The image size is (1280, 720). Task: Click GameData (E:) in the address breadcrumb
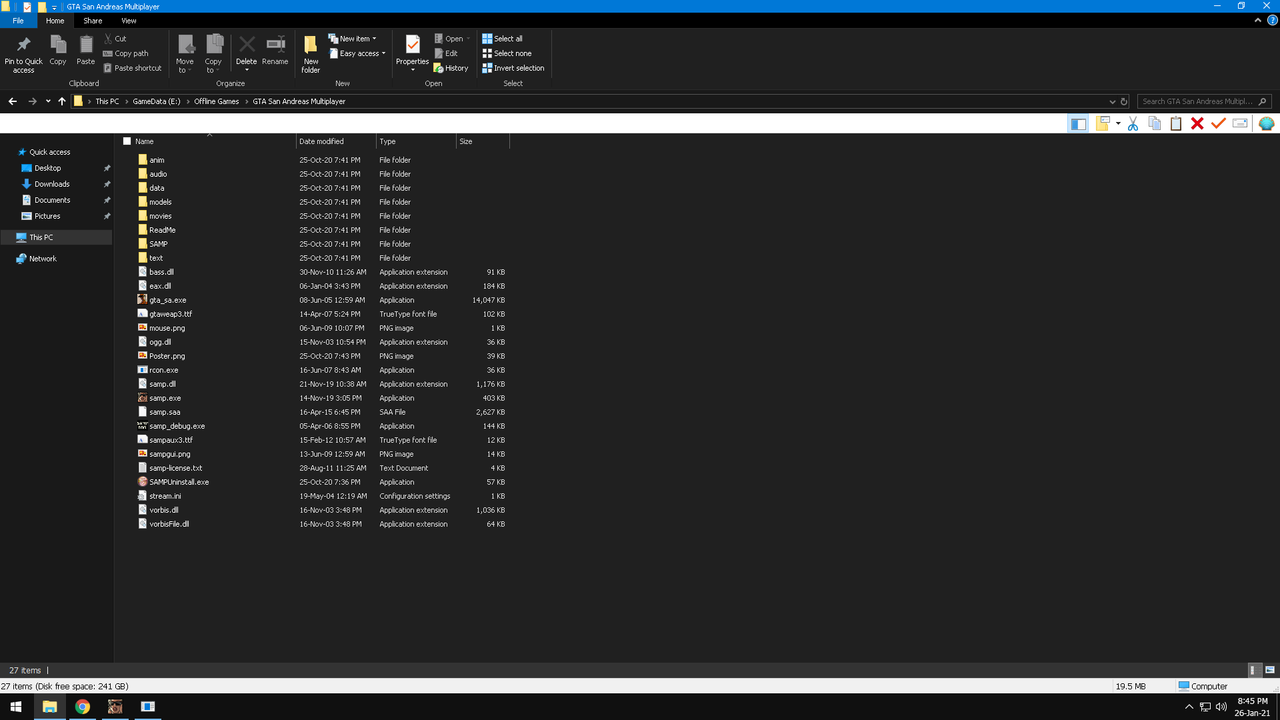coord(157,101)
